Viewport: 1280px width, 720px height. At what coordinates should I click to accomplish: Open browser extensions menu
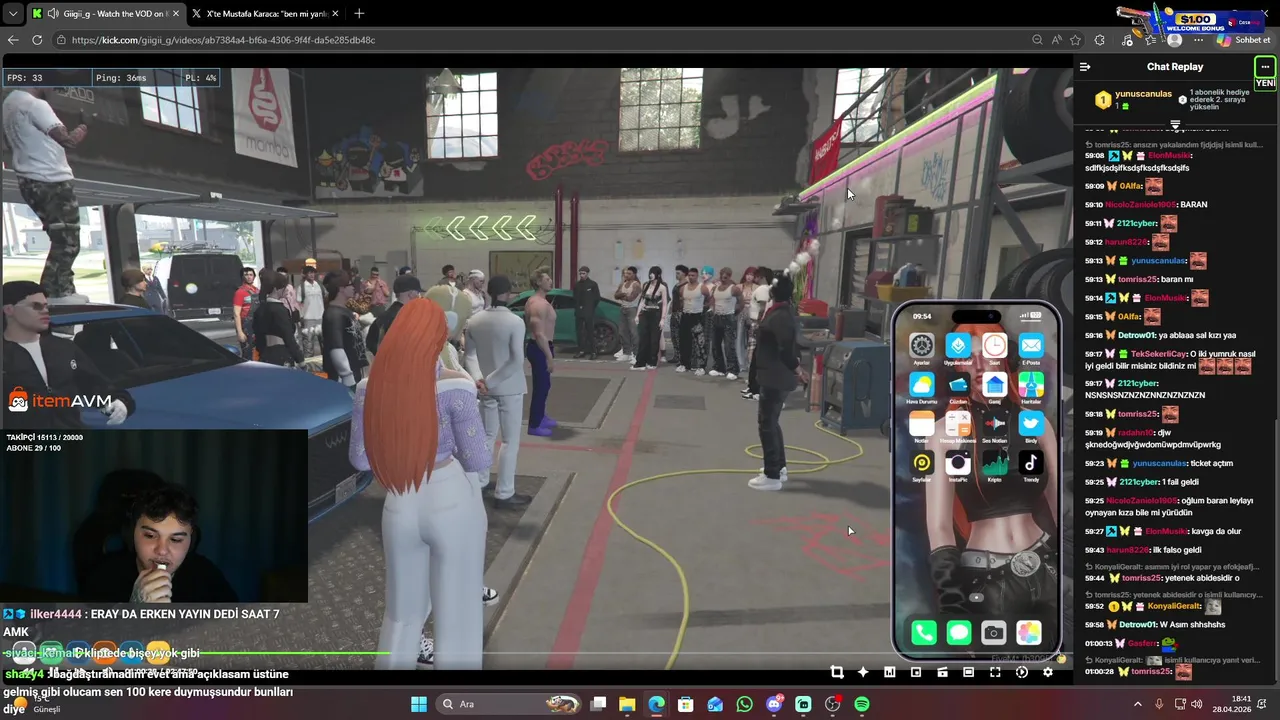coord(1100,40)
